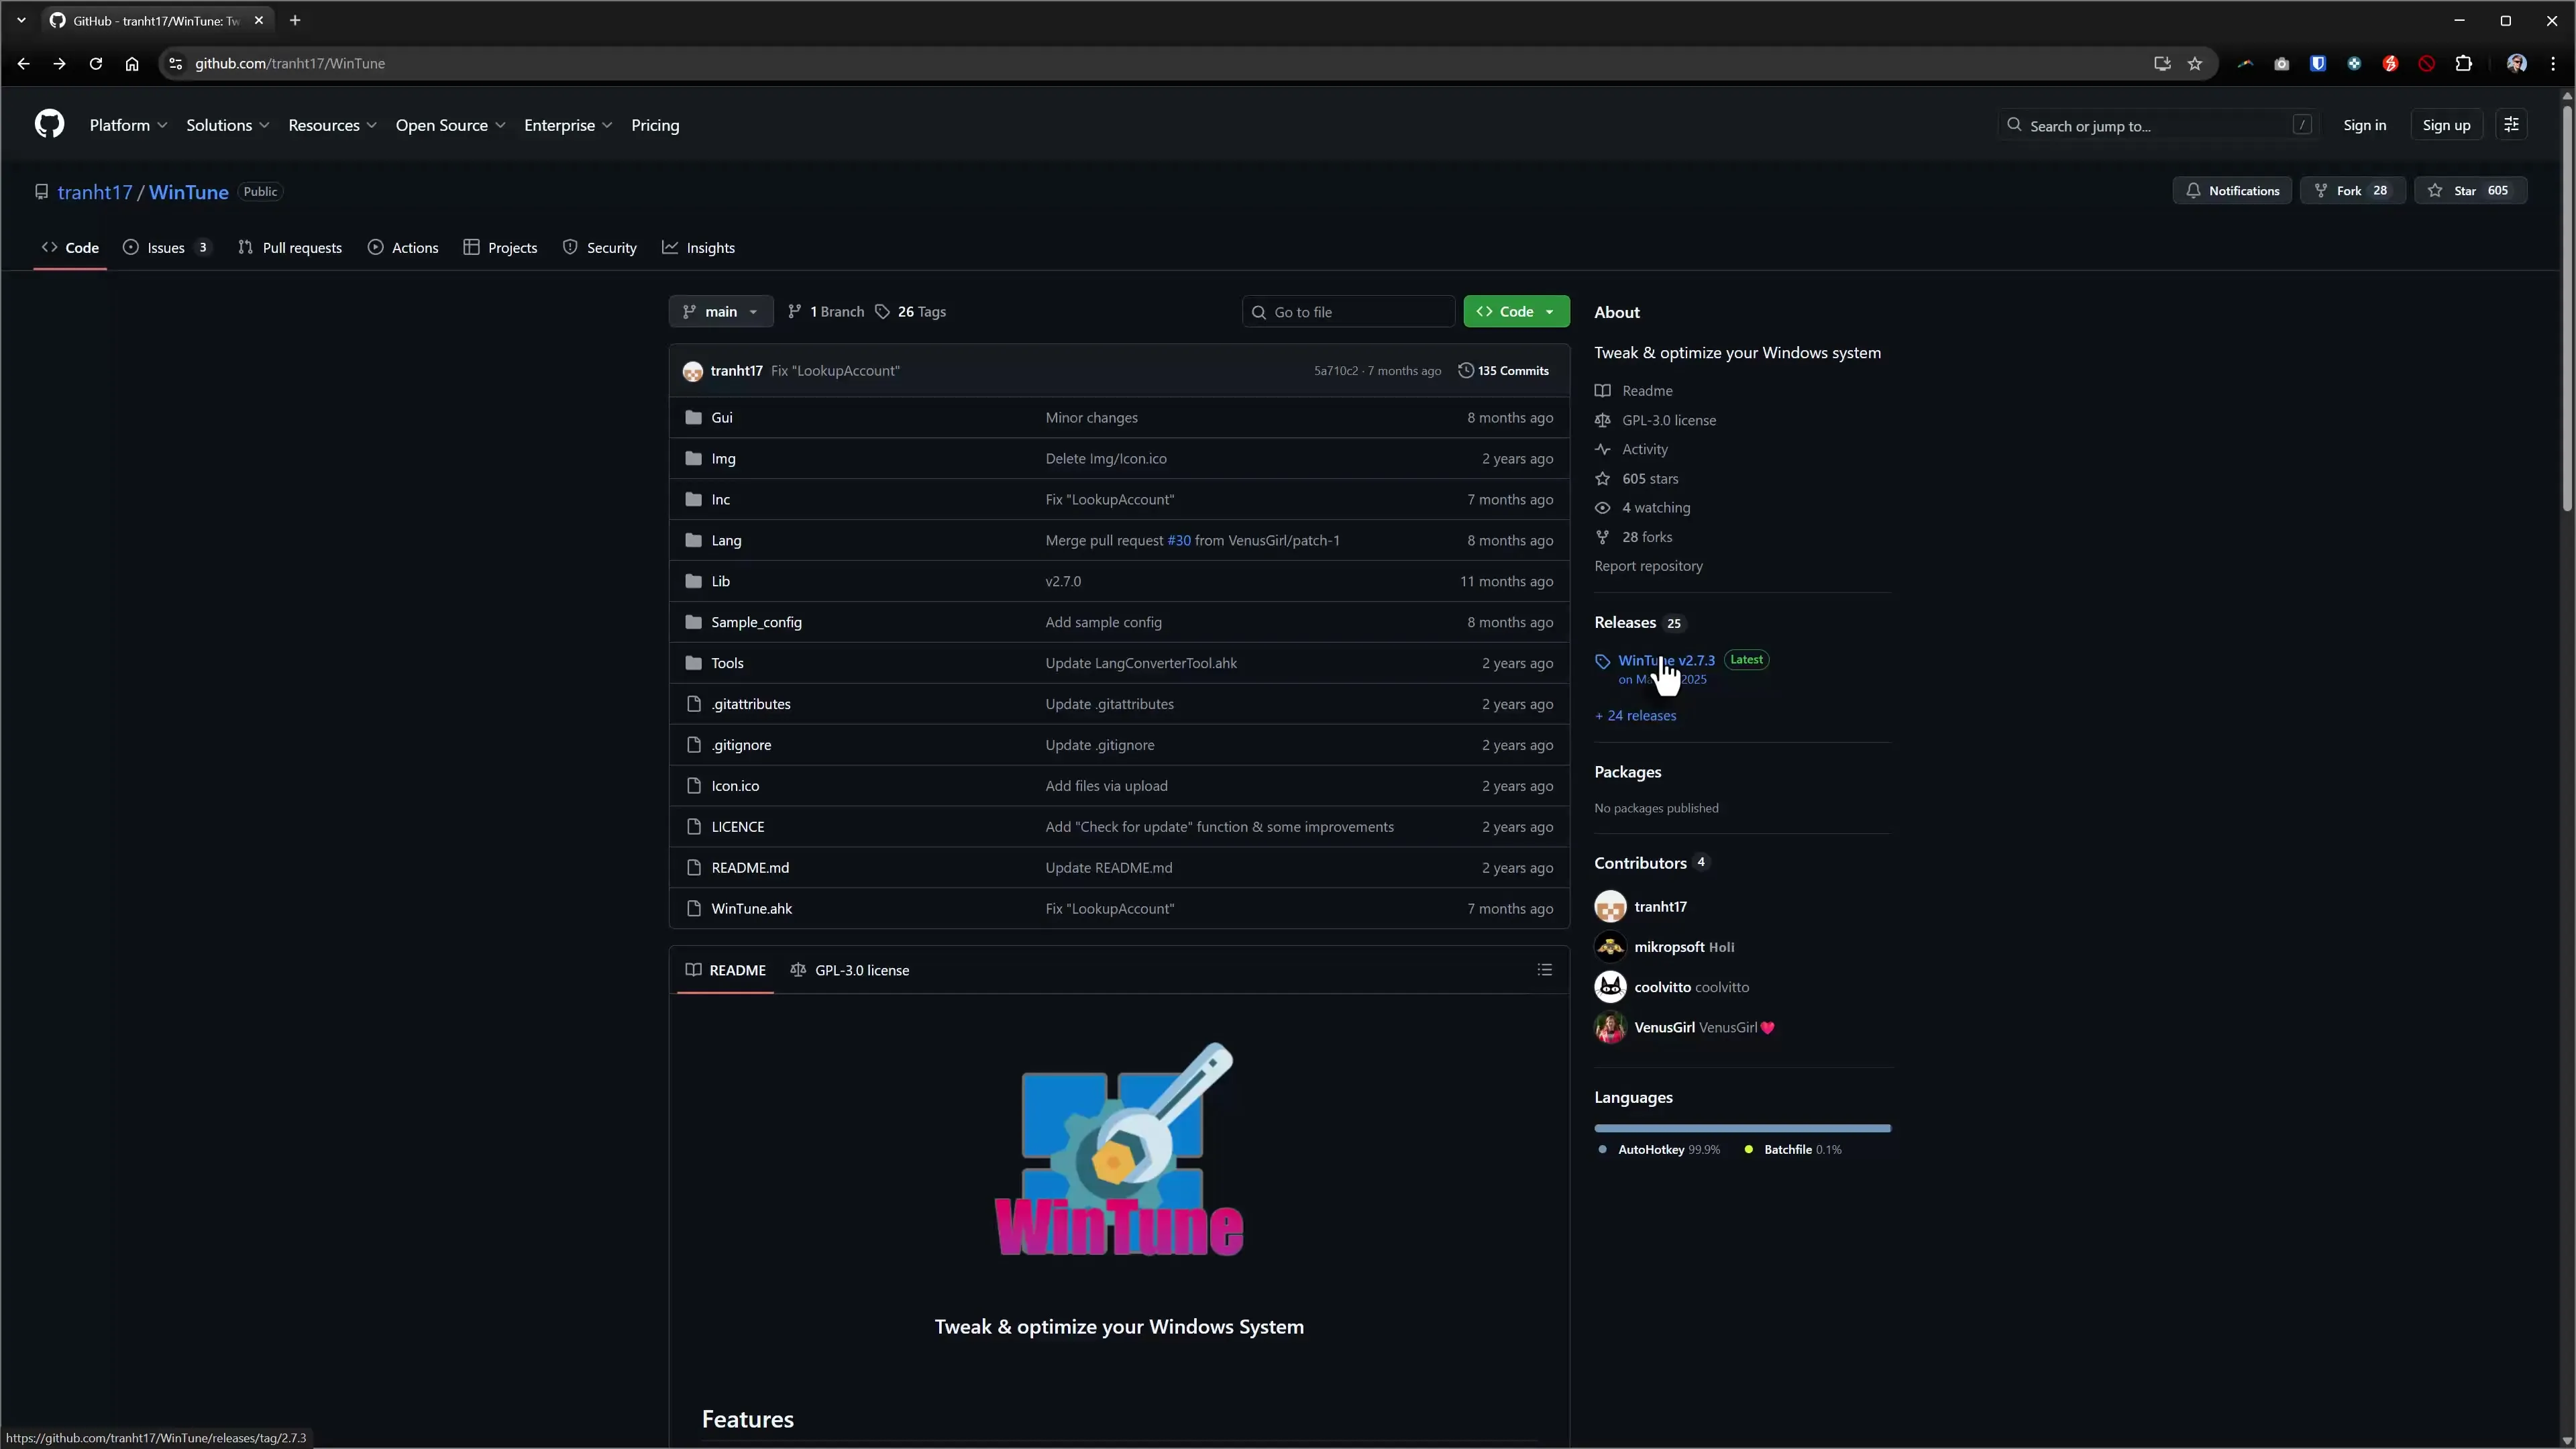This screenshot has height=1449, width=2576.
Task: Open the browser extensions icon
Action: click(2464, 63)
